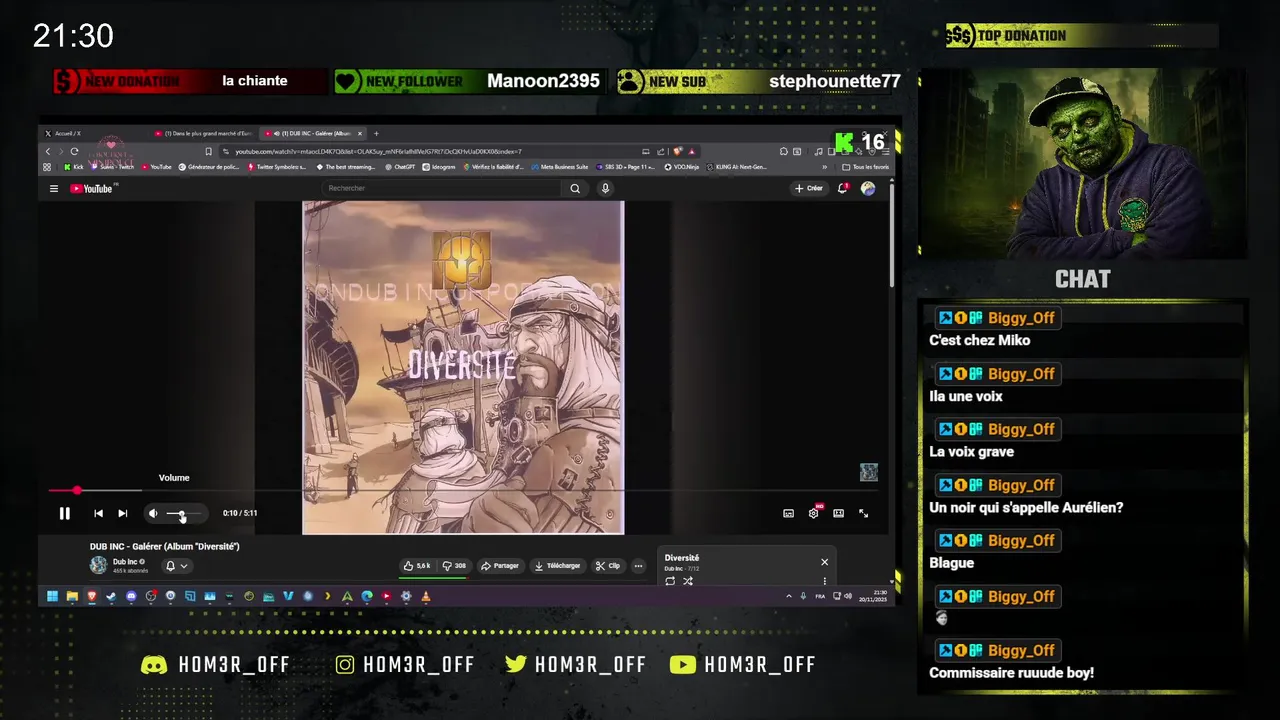The width and height of the screenshot is (1280, 720).
Task: Bookmark this page in the address bar
Action: point(208,152)
